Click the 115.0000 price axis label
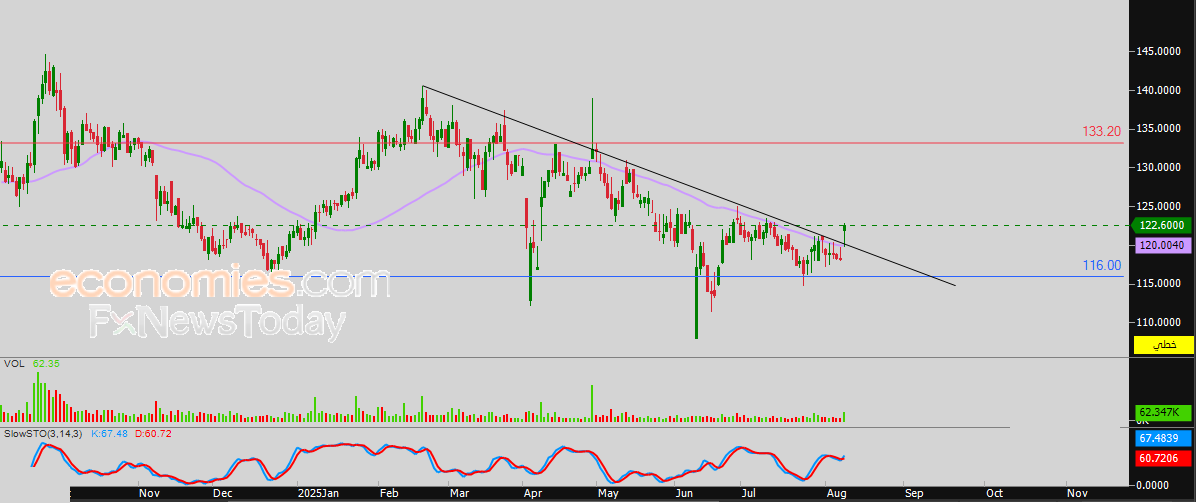This screenshot has width=1196, height=503. [x=1161, y=283]
